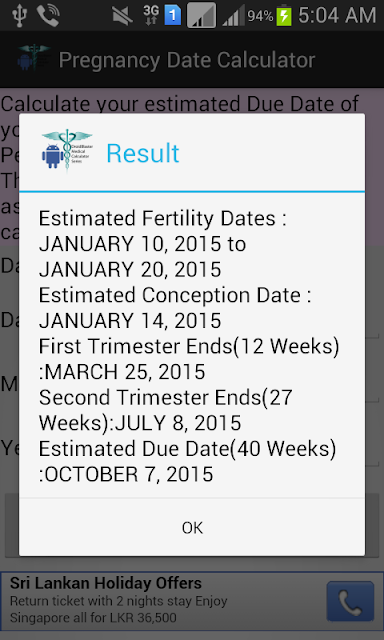Click the caduceus logo in Result dialog
This screenshot has height=640, width=384.
coord(67,152)
